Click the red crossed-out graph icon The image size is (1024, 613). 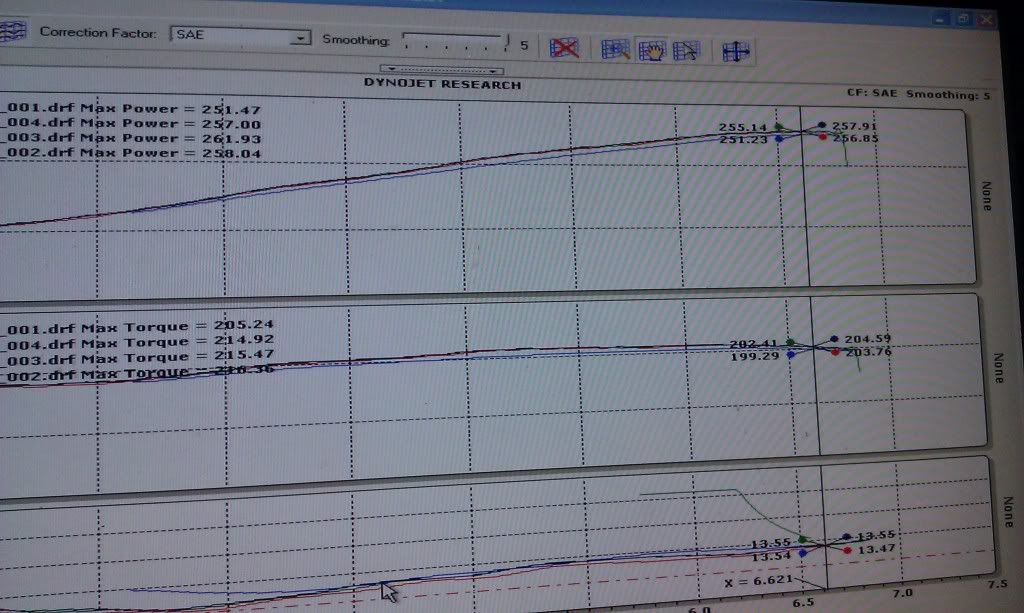[566, 47]
